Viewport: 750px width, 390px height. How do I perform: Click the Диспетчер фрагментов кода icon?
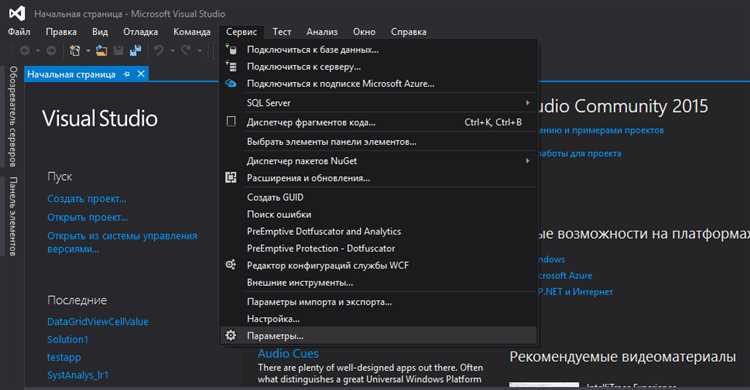point(231,122)
